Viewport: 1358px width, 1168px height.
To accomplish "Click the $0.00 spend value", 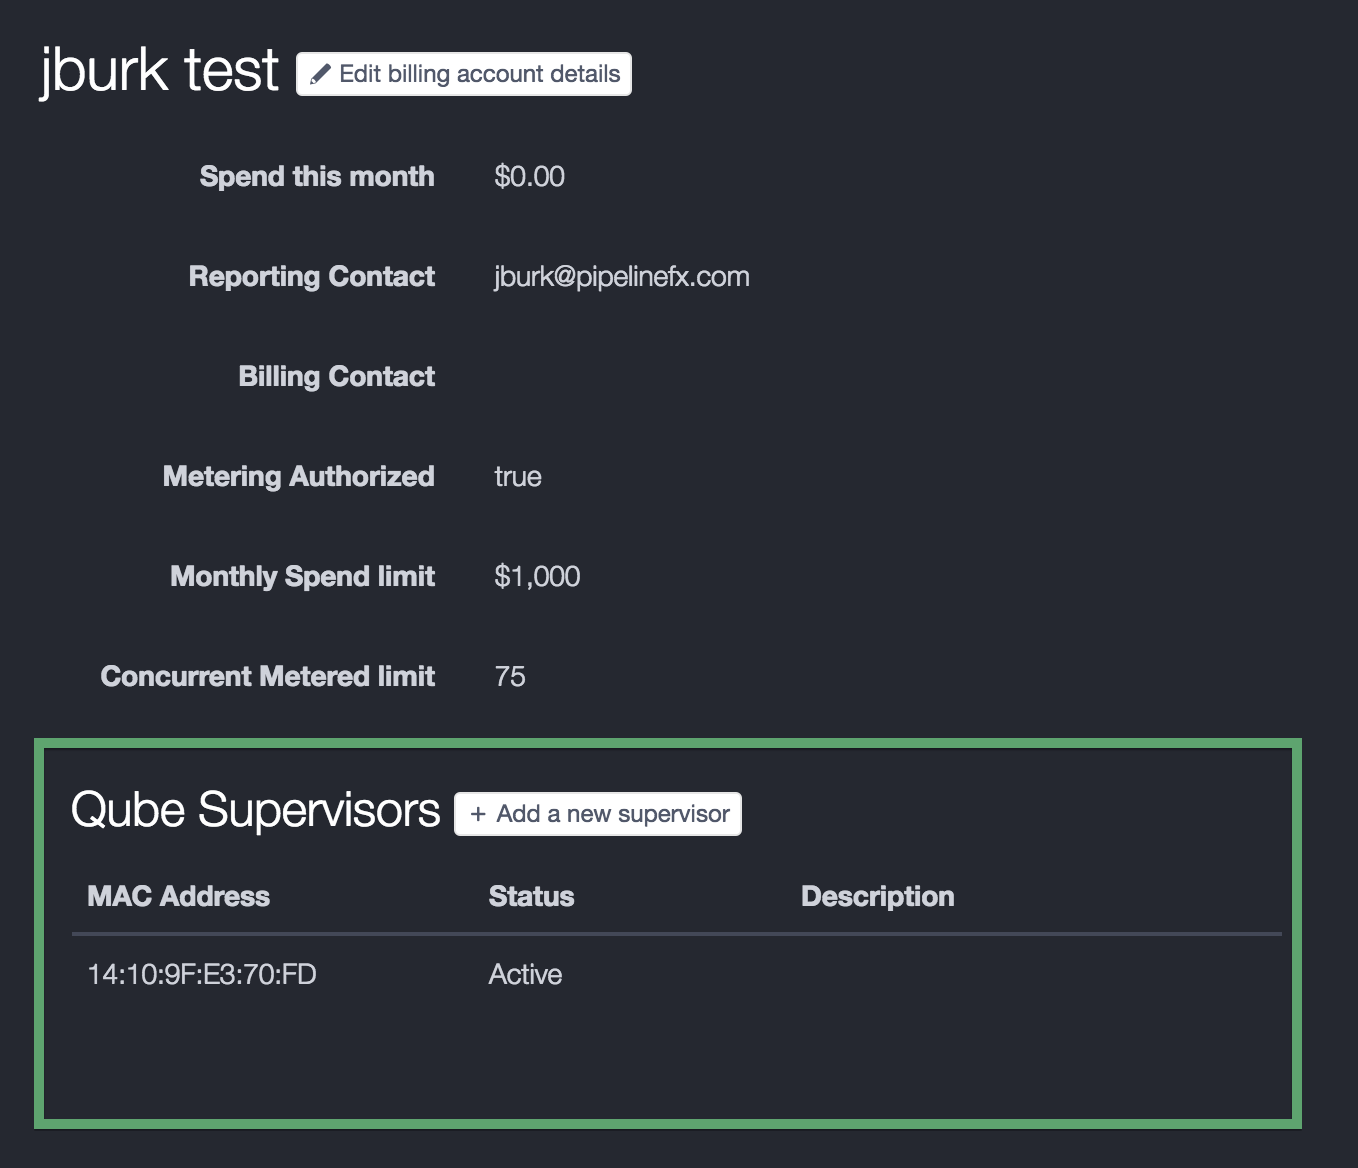I will pos(529,176).
